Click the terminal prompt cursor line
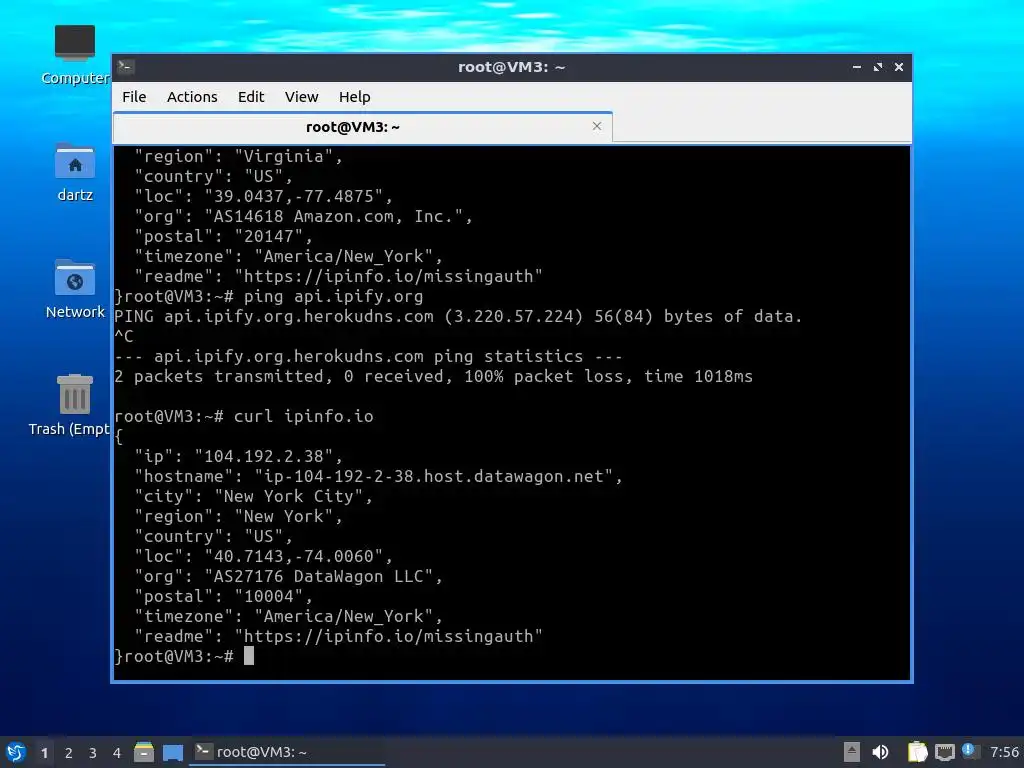 tap(184, 656)
